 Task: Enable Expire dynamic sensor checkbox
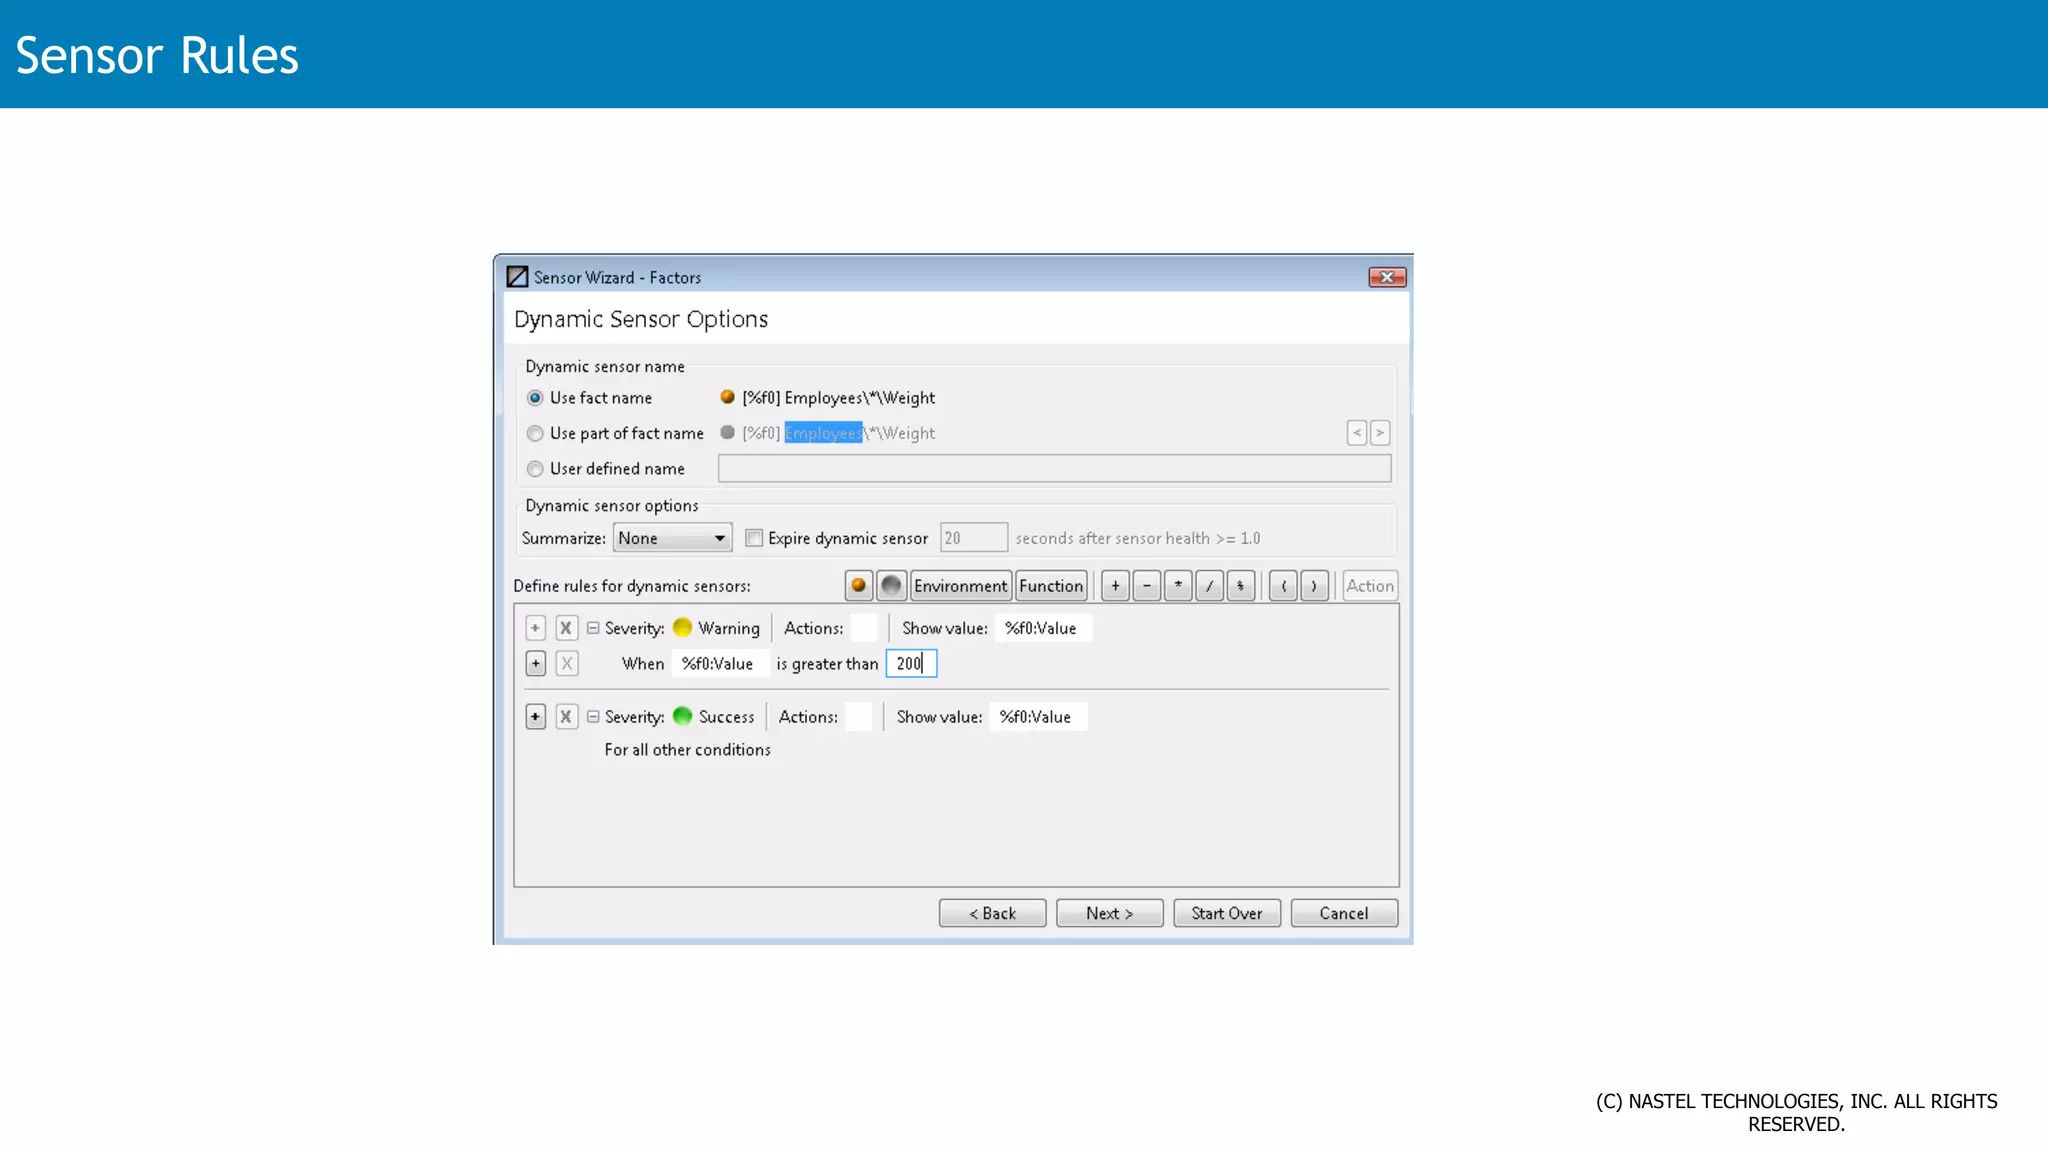[x=755, y=539]
